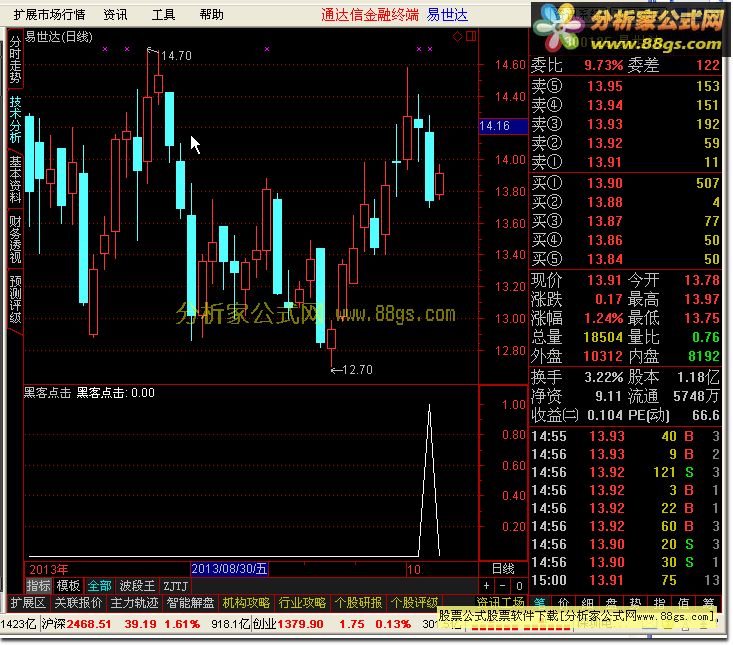The height and width of the screenshot is (645, 733).
Task: Click the split-panel icon at chart top right
Action: [x=471, y=36]
